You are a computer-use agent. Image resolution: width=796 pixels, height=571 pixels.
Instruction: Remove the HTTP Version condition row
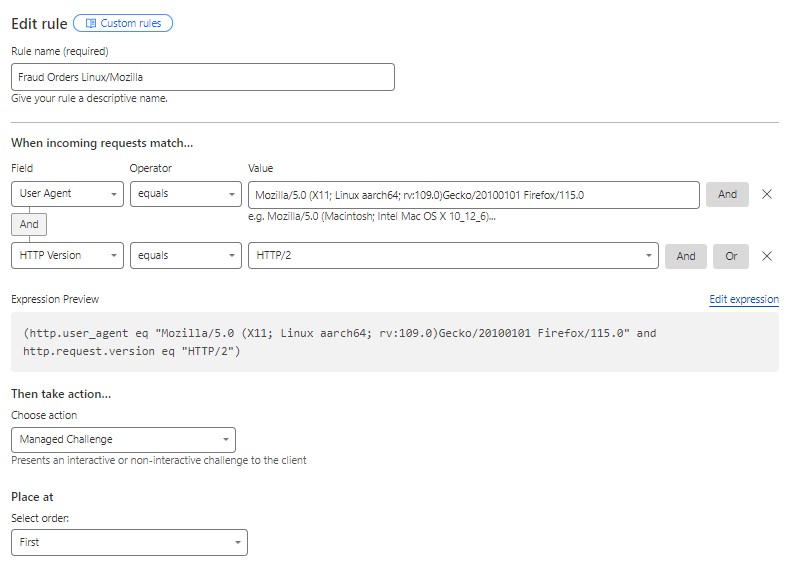(767, 256)
